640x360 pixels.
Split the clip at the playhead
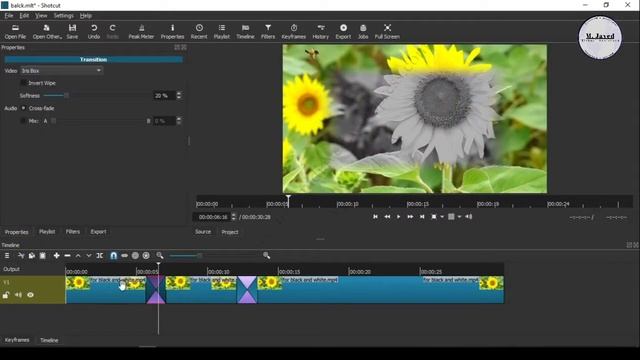tap(100, 256)
